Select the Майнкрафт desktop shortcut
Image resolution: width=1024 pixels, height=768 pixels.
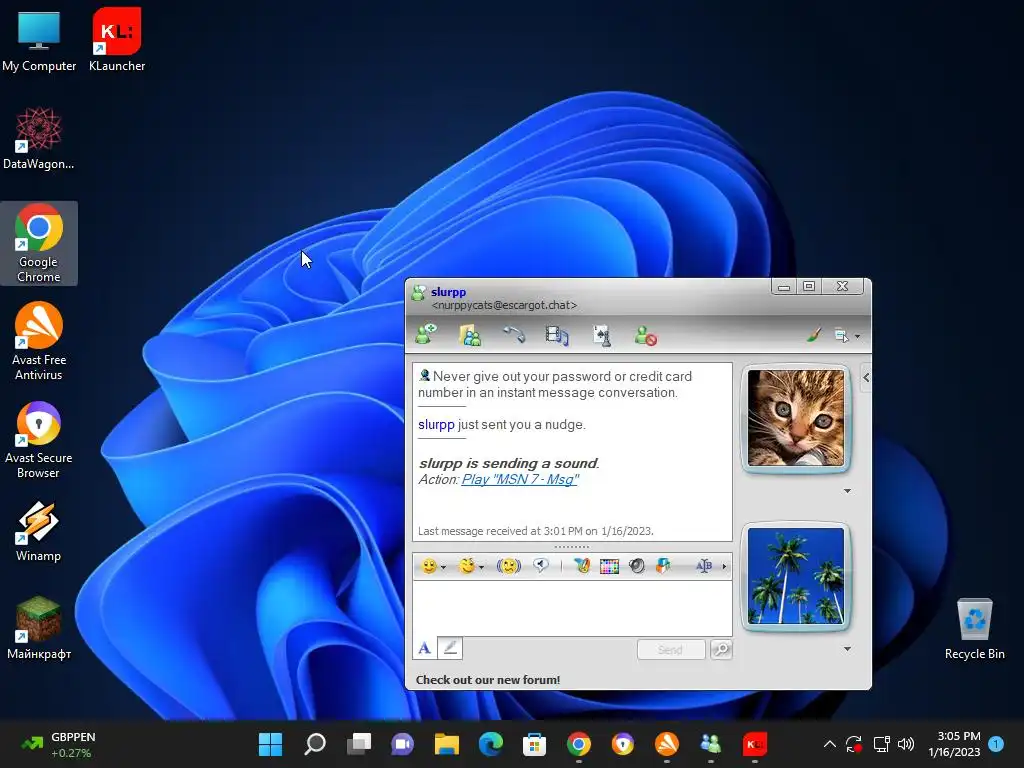39,628
